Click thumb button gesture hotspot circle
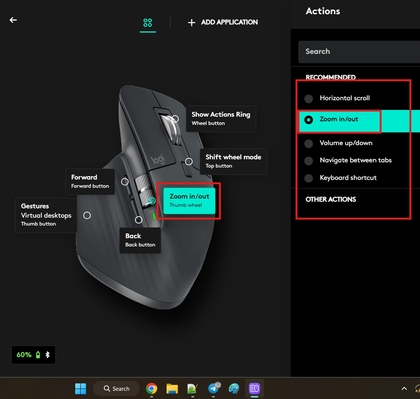Screen dimensions: 420x399 [x=87, y=216]
